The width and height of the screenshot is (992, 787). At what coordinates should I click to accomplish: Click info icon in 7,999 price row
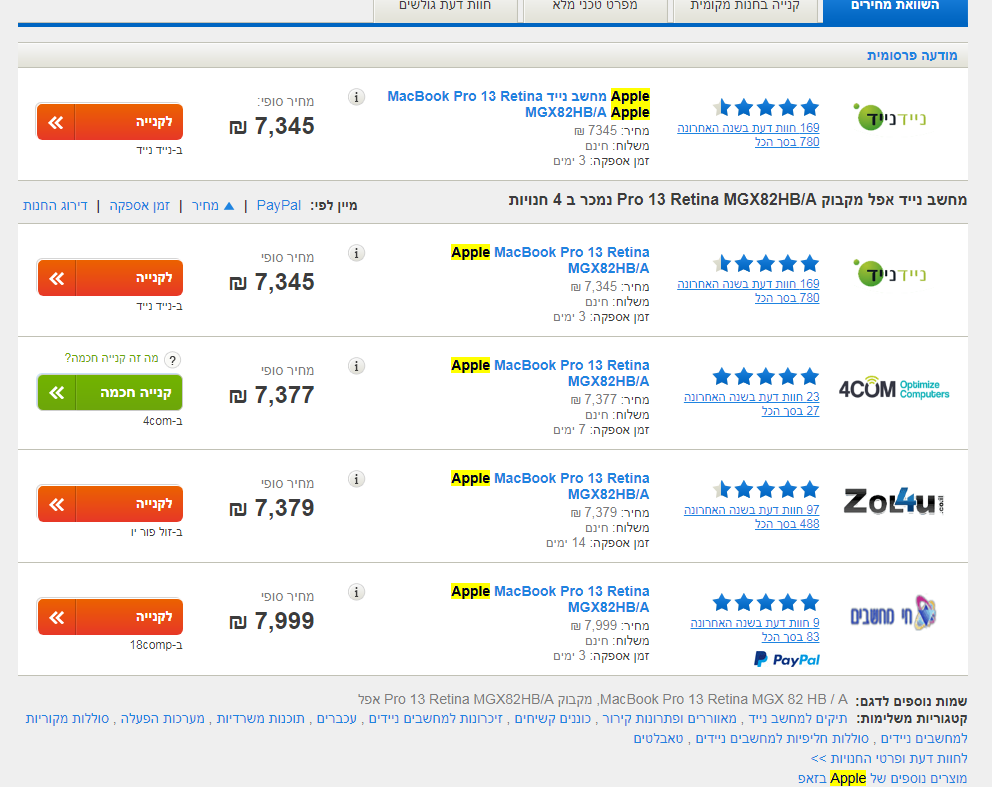[x=356, y=592]
